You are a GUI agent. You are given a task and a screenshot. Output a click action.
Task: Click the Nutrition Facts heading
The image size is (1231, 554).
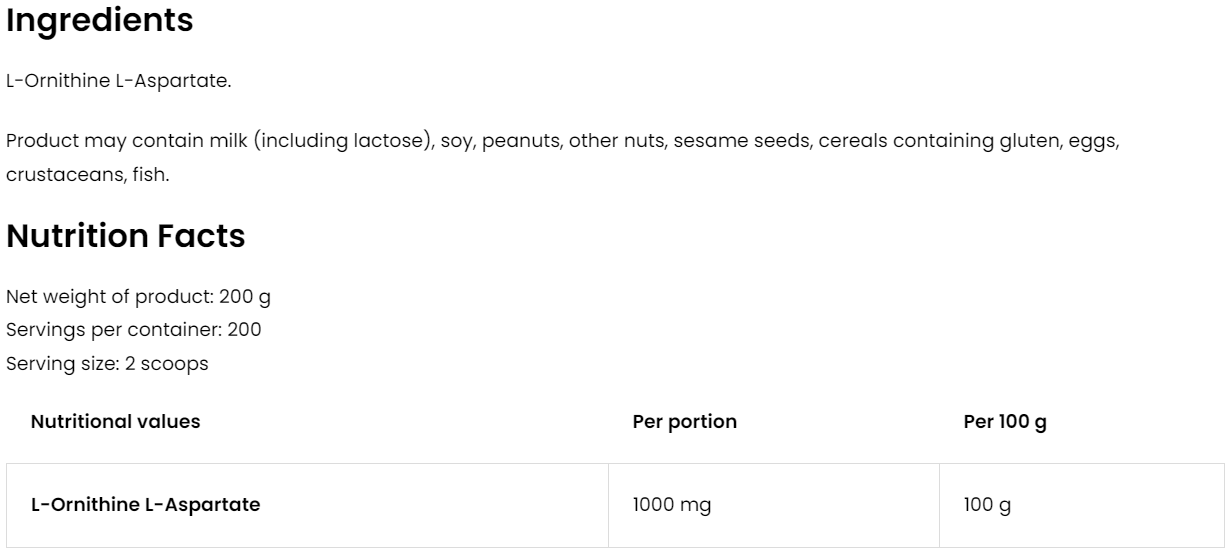pyautogui.click(x=125, y=236)
